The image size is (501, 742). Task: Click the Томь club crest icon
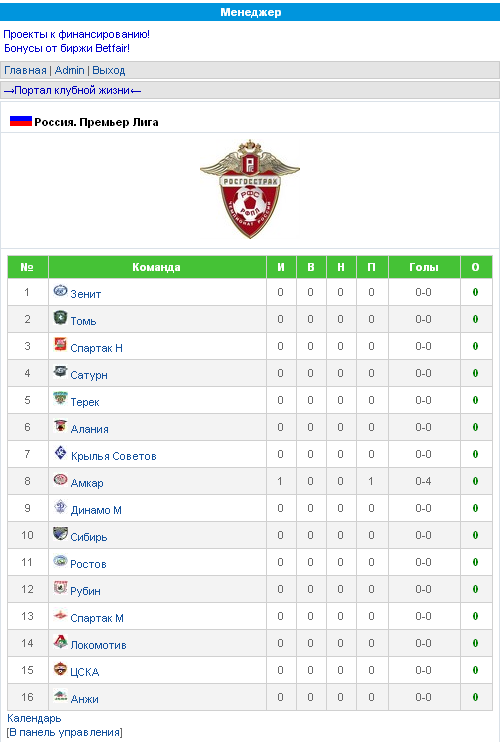coord(60,318)
